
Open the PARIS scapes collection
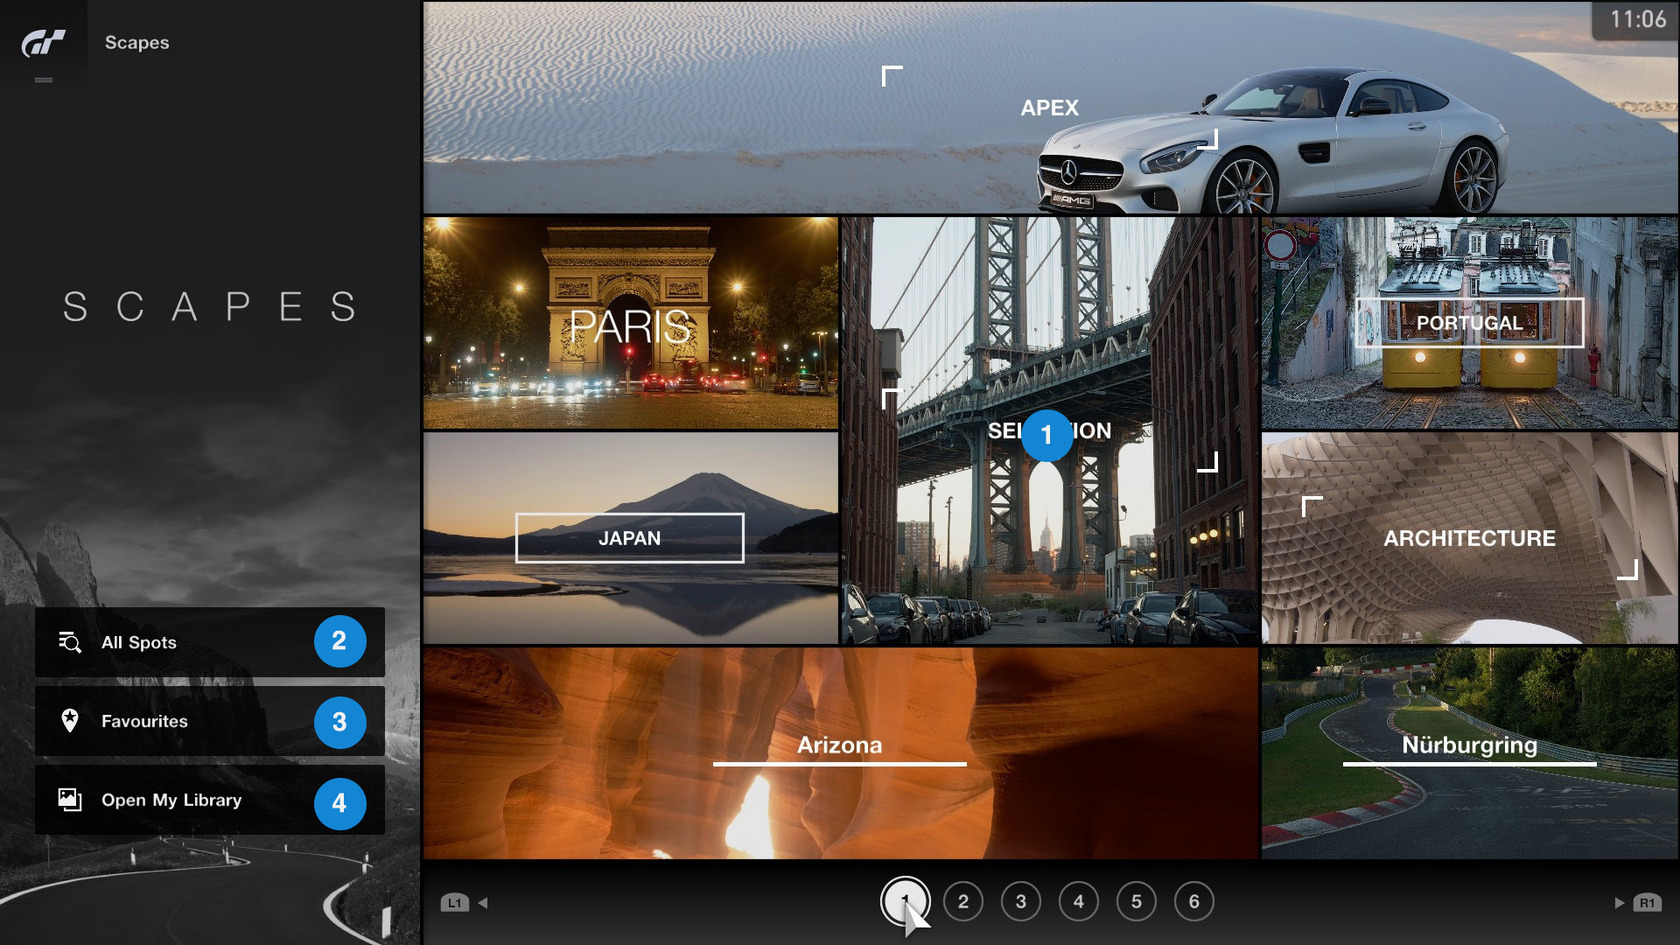tap(630, 322)
